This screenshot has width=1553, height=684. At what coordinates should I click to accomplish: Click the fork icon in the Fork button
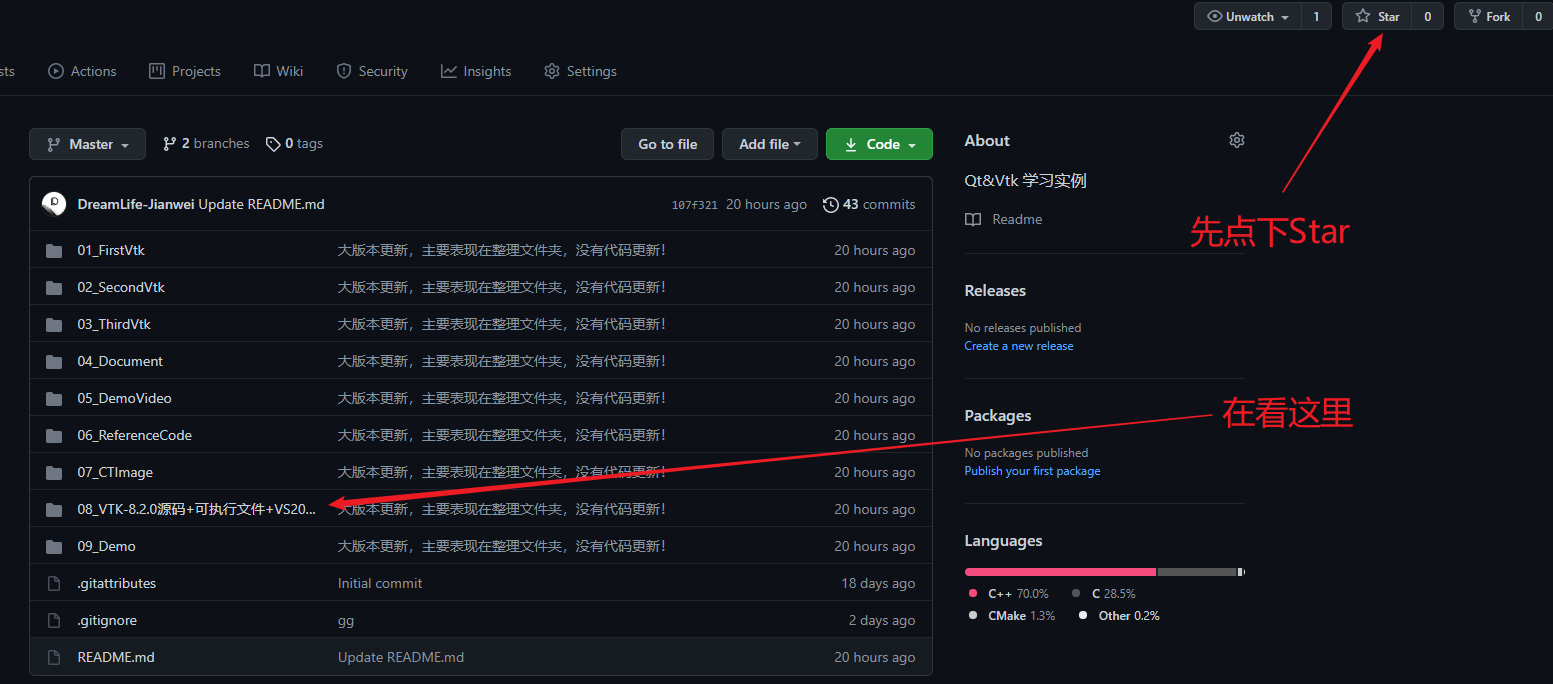1474,16
